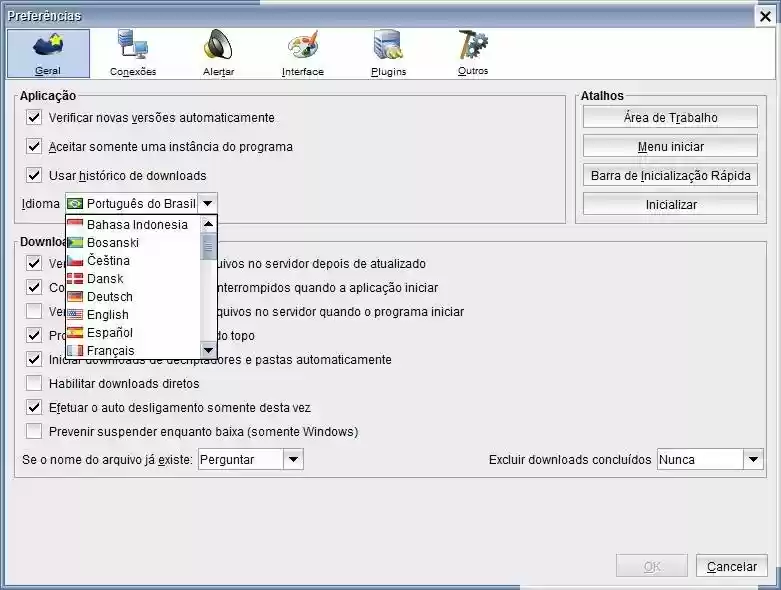The height and width of the screenshot is (590, 781).
Task: Click language list scroll up arrow
Action: (208, 224)
